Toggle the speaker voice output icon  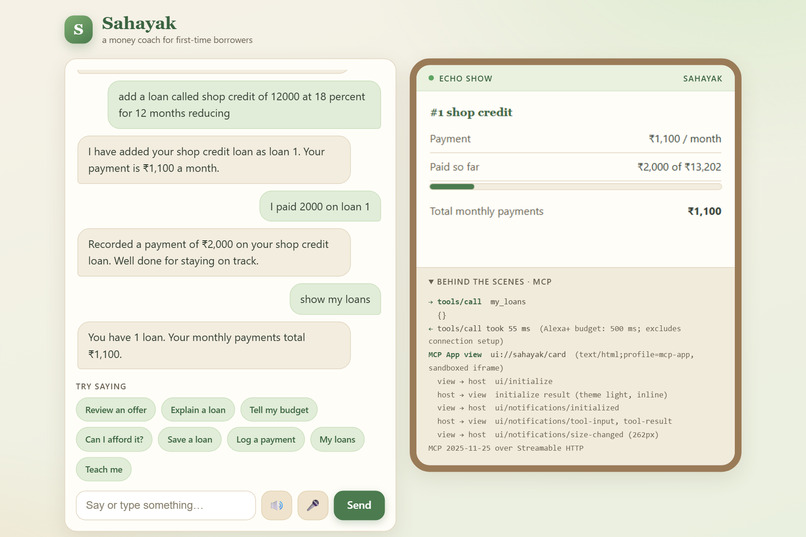click(x=277, y=505)
